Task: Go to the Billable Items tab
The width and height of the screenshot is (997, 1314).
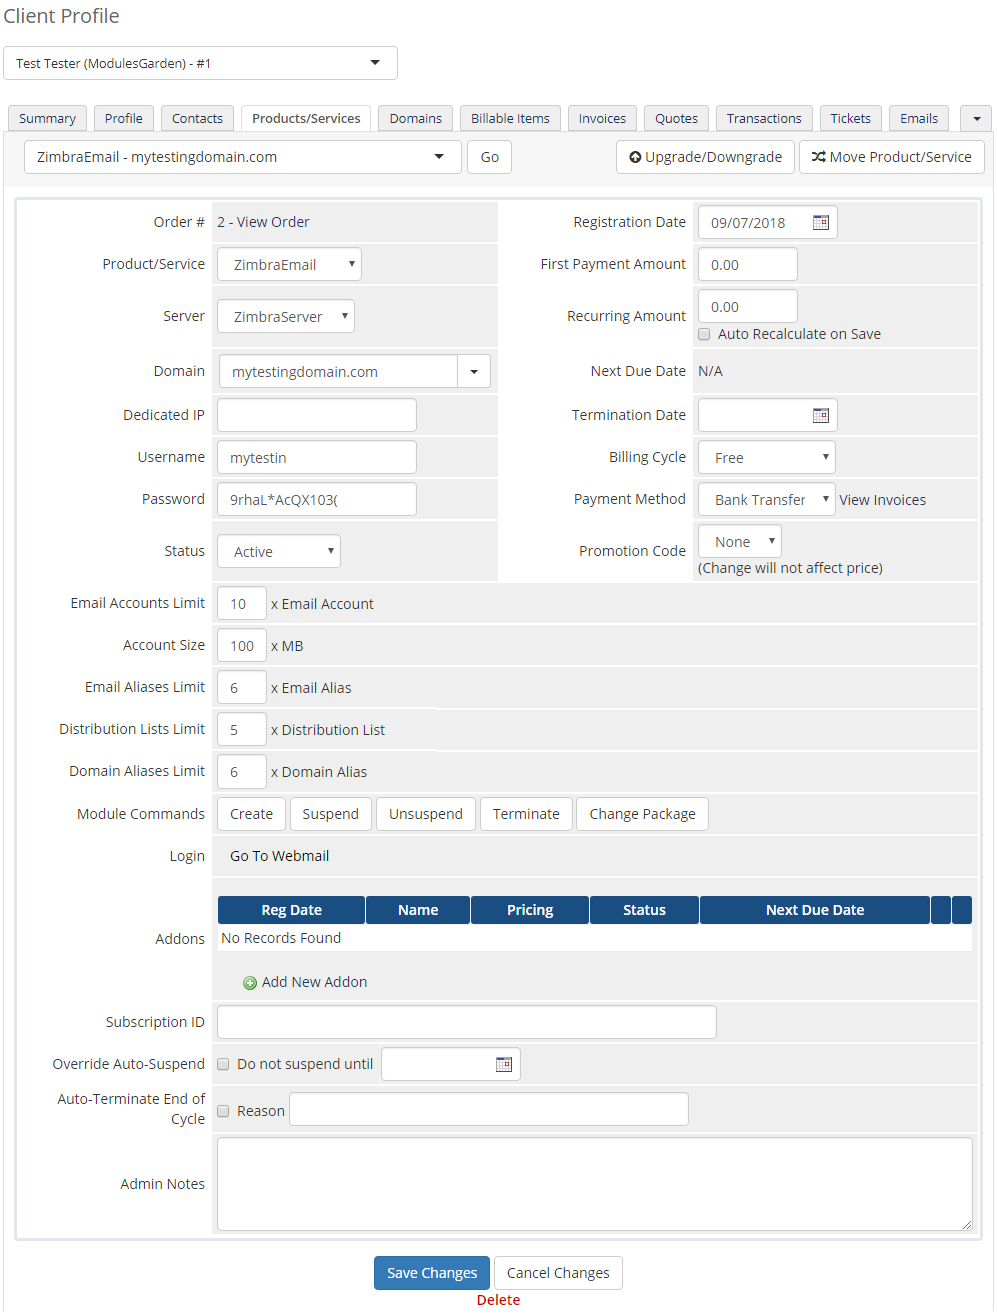Action: tap(510, 118)
